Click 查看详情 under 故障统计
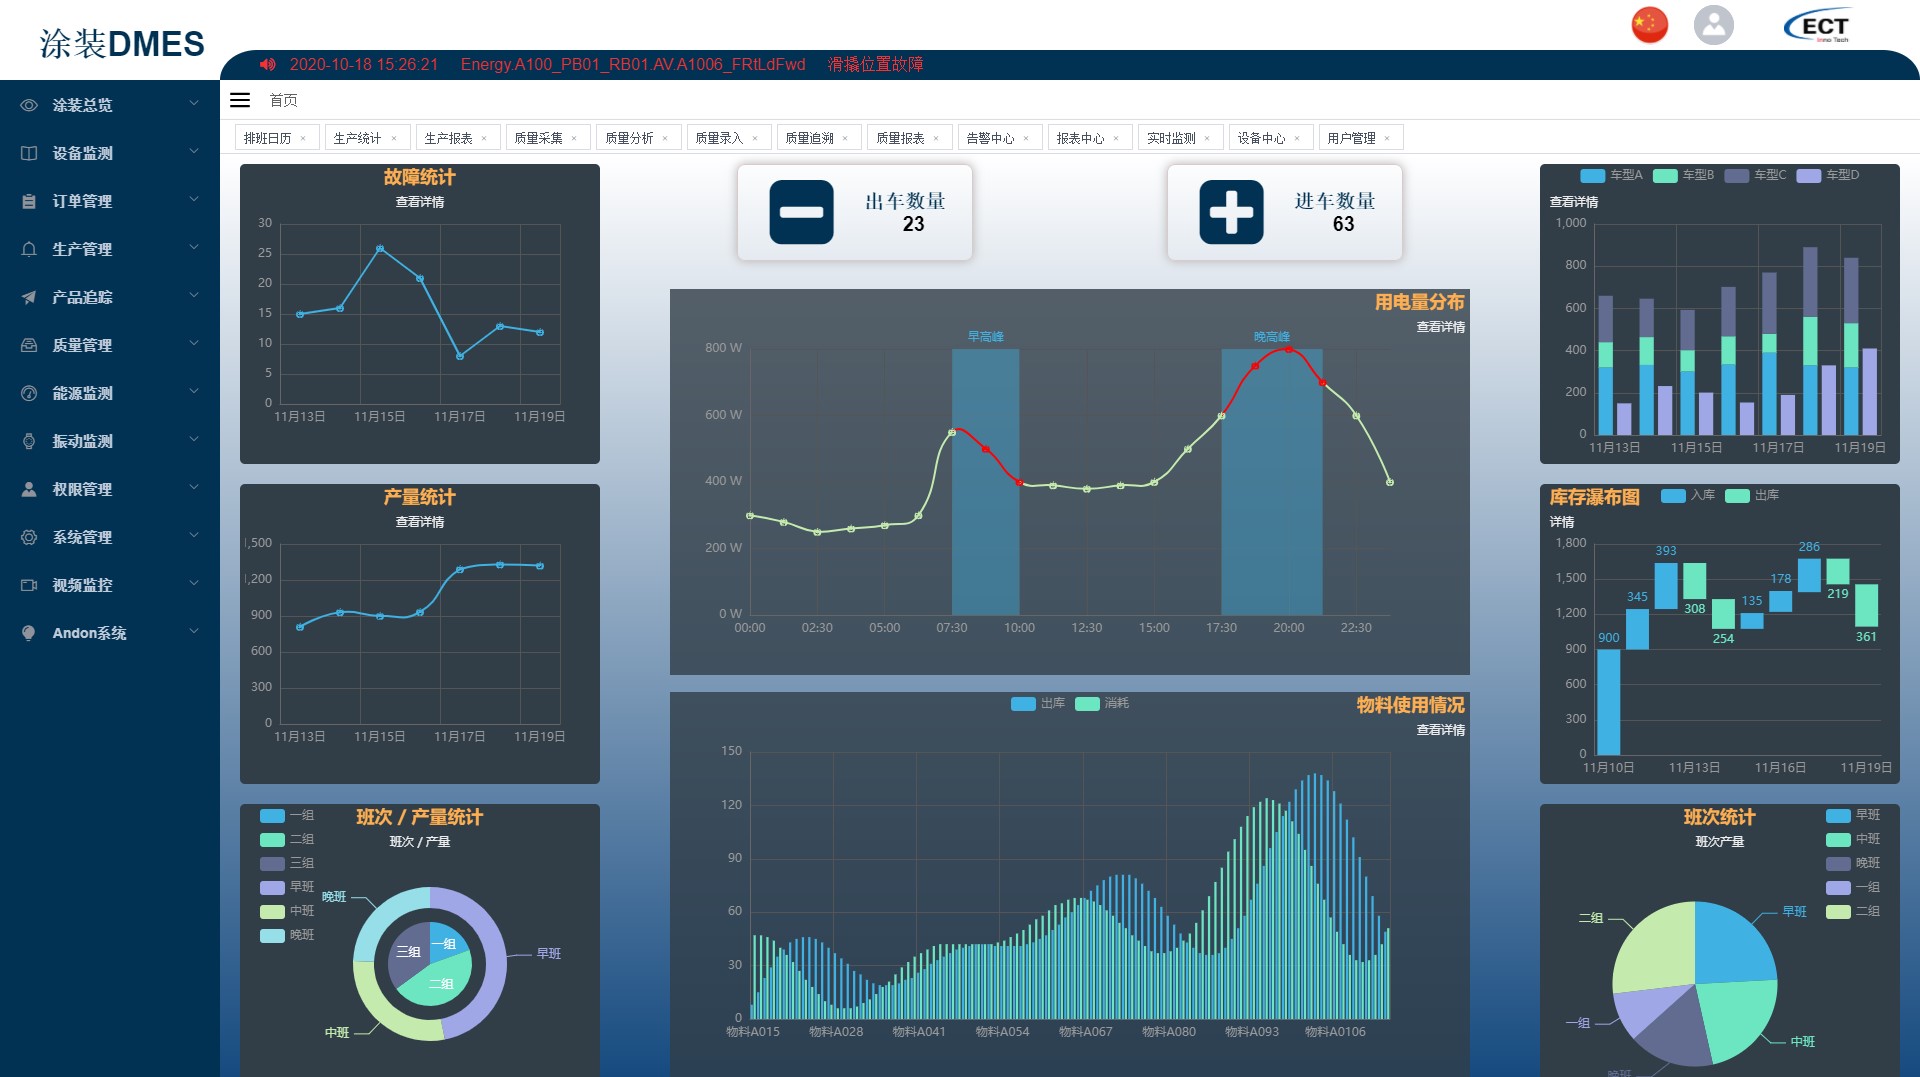1920x1077 pixels. [x=419, y=202]
